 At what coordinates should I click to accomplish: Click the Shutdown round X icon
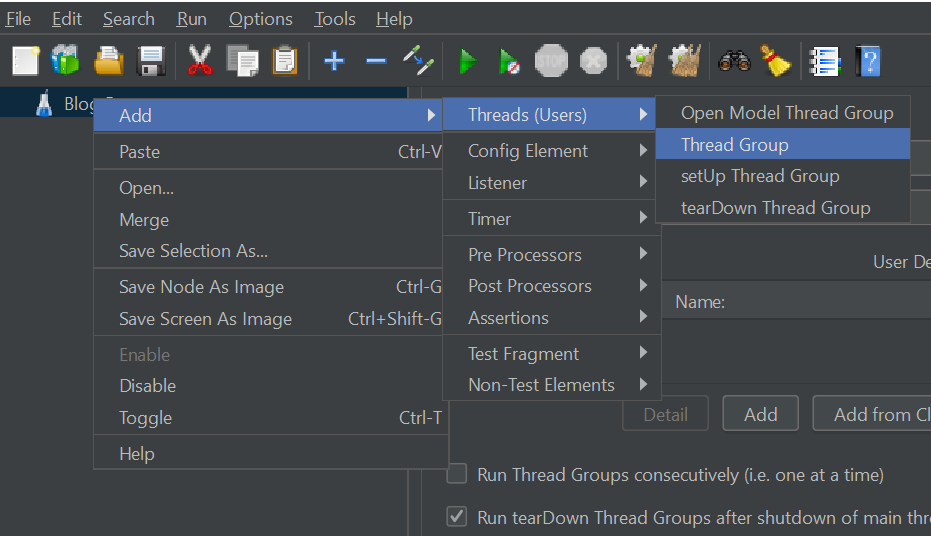(x=593, y=61)
